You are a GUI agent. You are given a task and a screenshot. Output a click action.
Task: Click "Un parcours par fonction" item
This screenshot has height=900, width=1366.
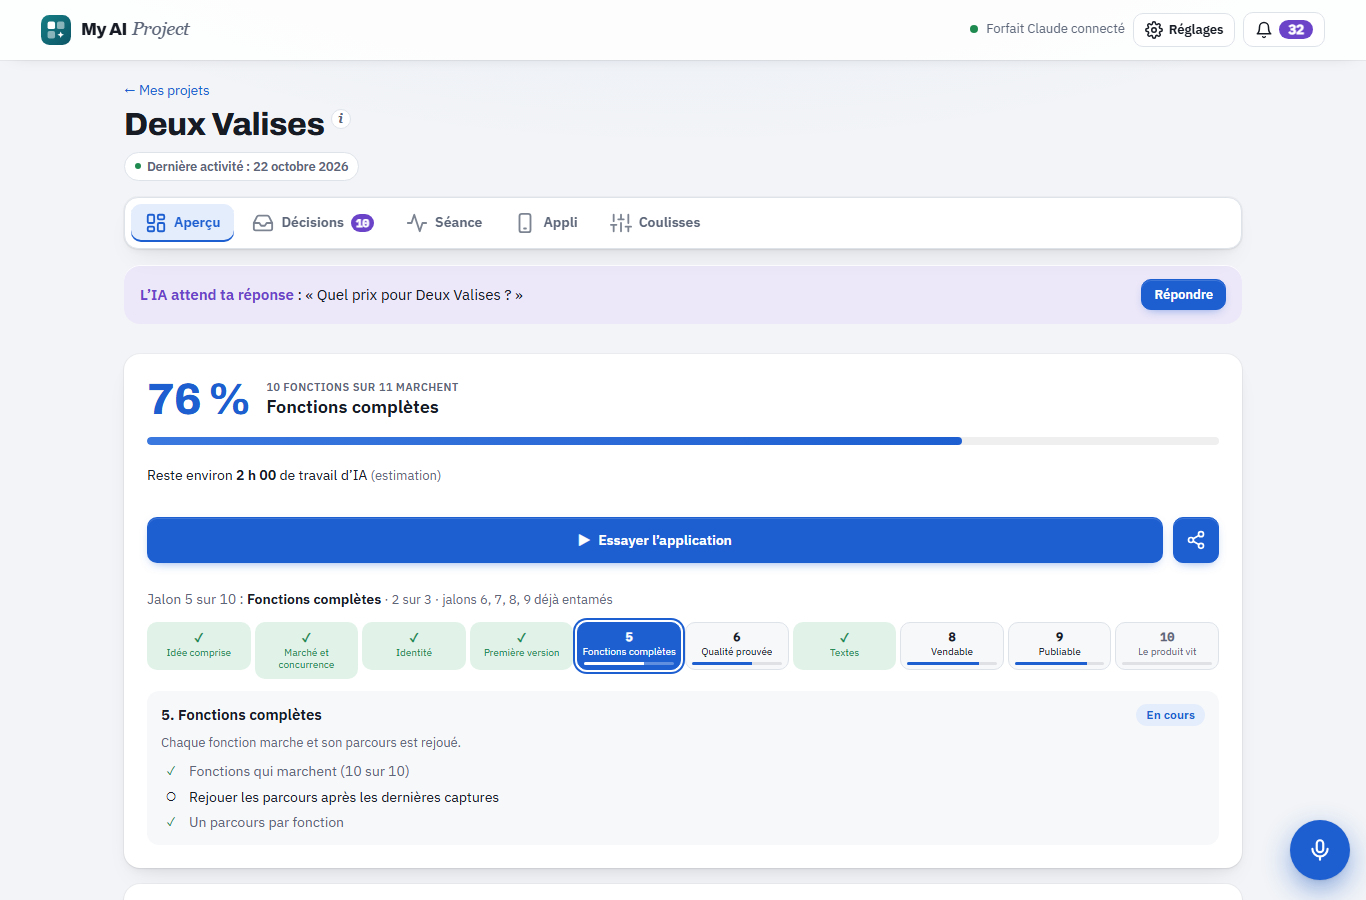click(x=266, y=822)
